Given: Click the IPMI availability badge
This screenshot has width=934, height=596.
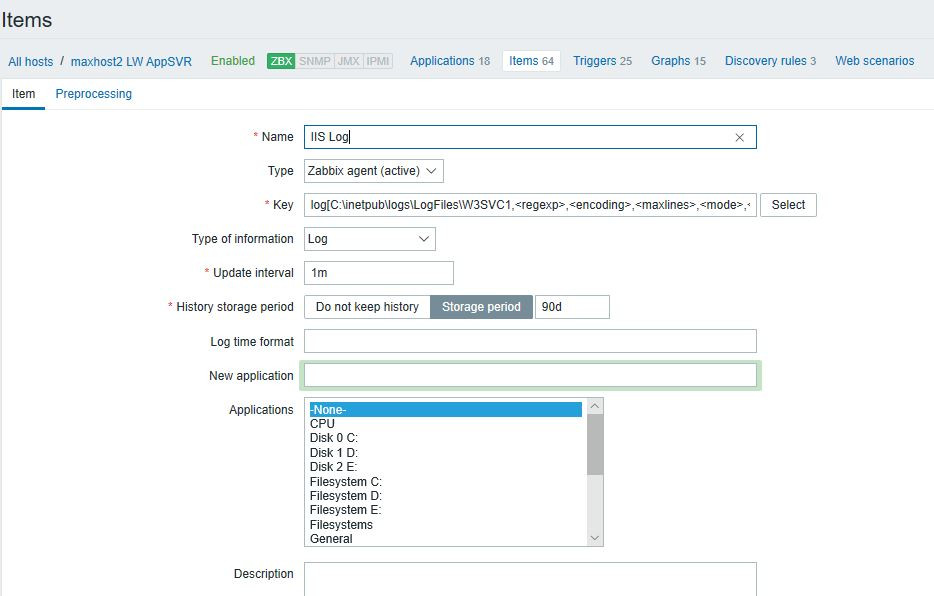Looking at the screenshot, I should pyautogui.click(x=379, y=61).
